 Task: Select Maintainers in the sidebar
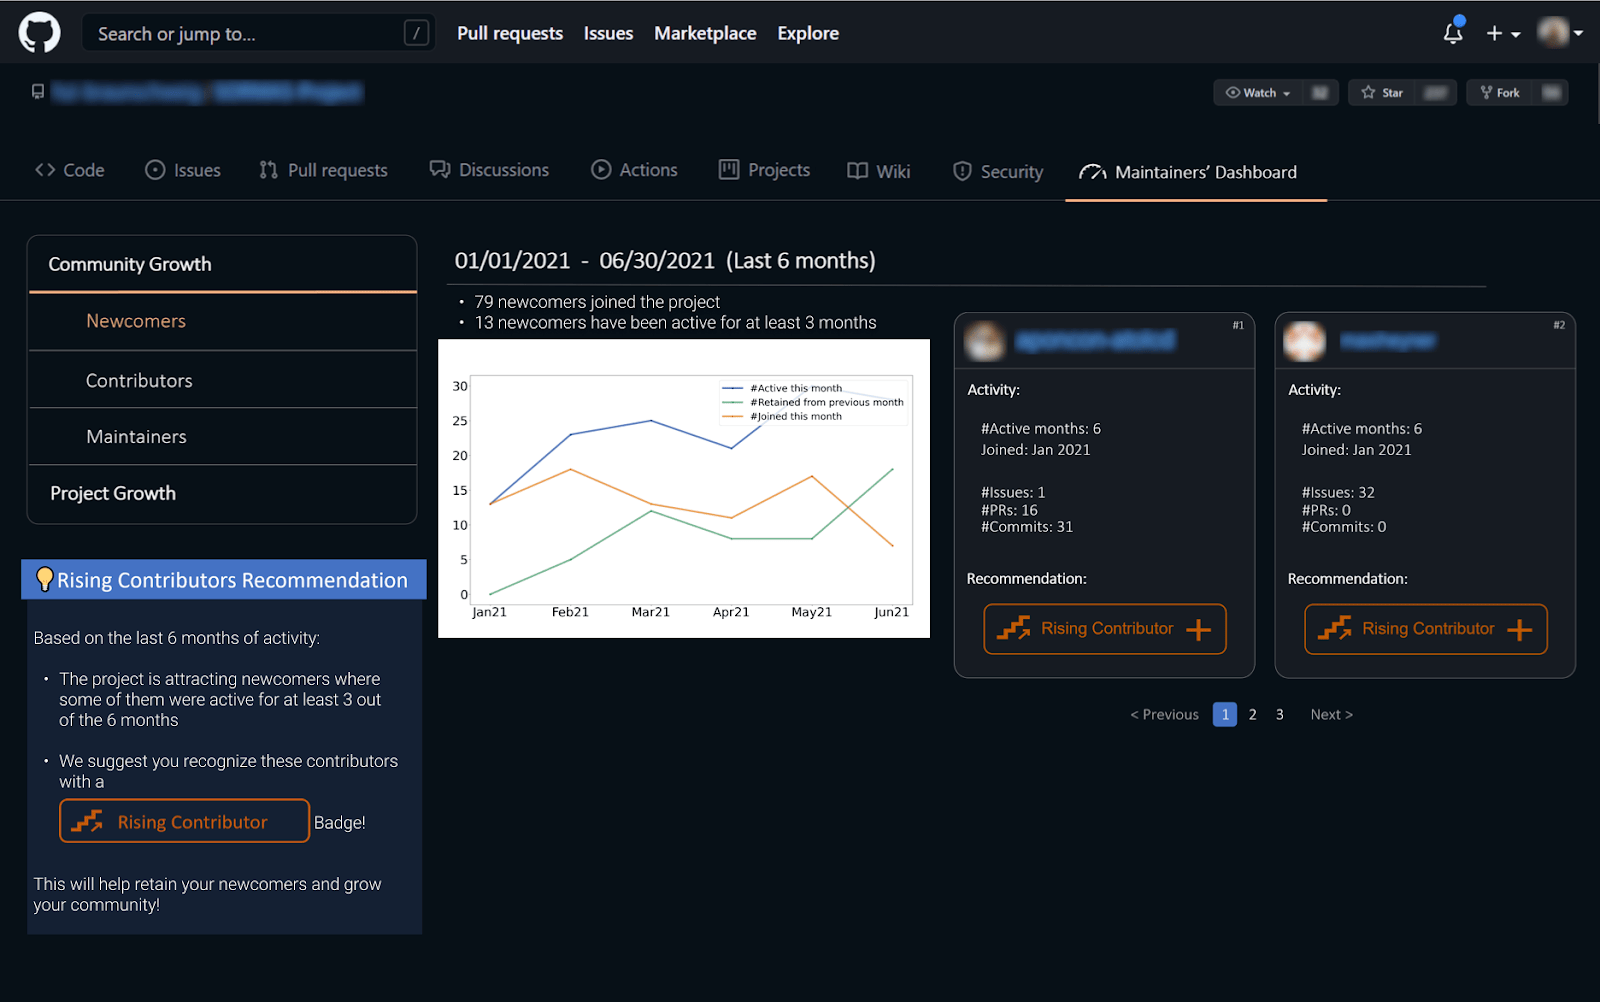pyautogui.click(x=222, y=436)
